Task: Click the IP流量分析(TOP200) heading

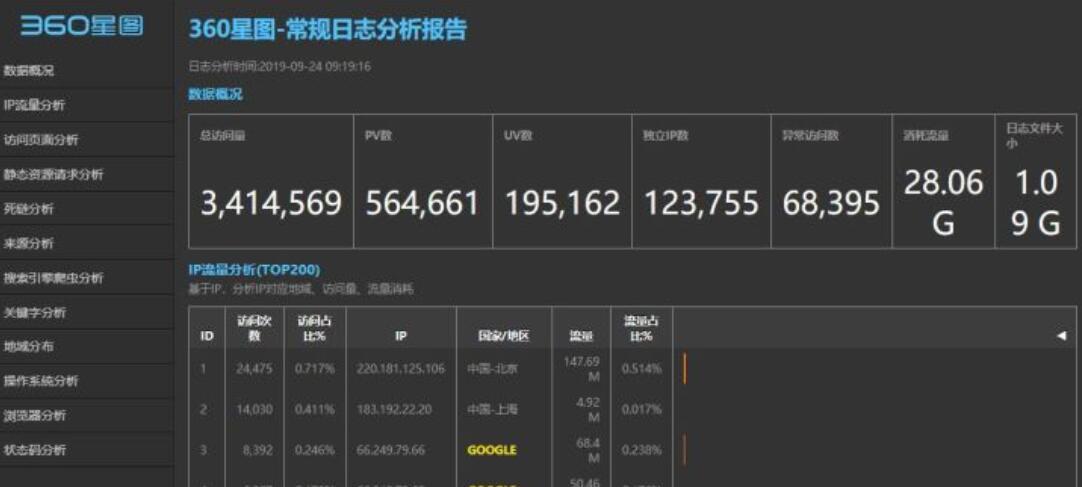Action: click(x=254, y=270)
